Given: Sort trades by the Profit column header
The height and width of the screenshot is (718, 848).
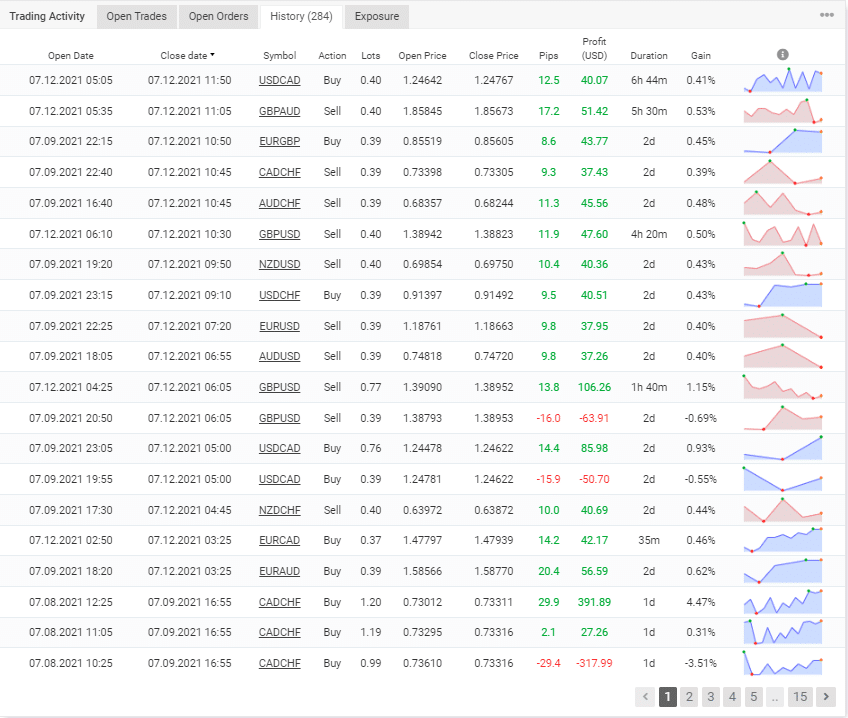Looking at the screenshot, I should pyautogui.click(x=594, y=50).
